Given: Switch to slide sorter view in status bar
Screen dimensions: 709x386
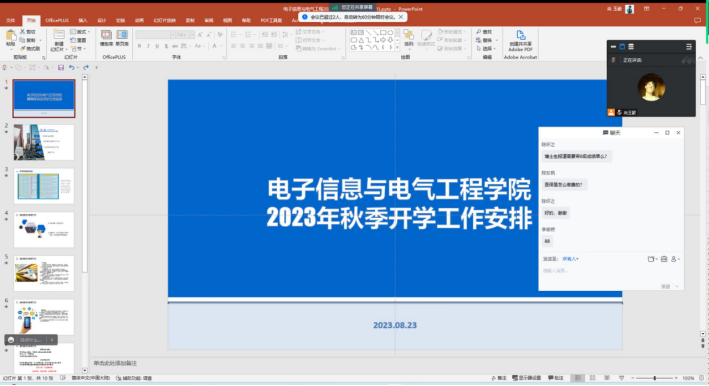Looking at the screenshot, I should click(x=592, y=378).
